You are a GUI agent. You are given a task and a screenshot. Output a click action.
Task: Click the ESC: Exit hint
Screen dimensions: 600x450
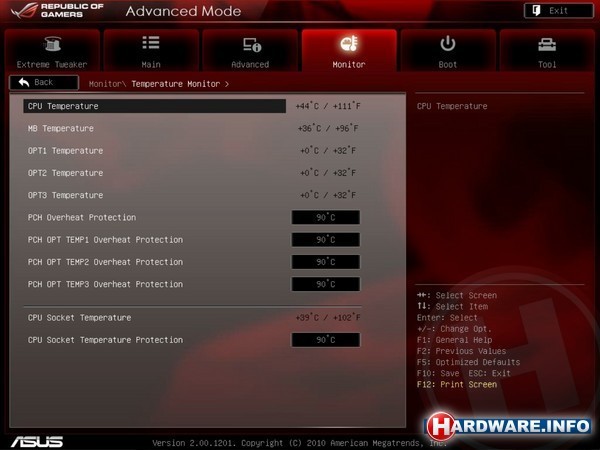click(x=490, y=373)
